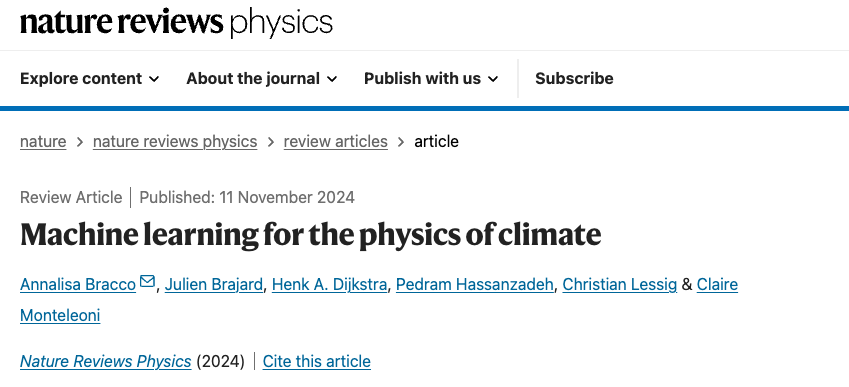Click Cite this article

(317, 361)
